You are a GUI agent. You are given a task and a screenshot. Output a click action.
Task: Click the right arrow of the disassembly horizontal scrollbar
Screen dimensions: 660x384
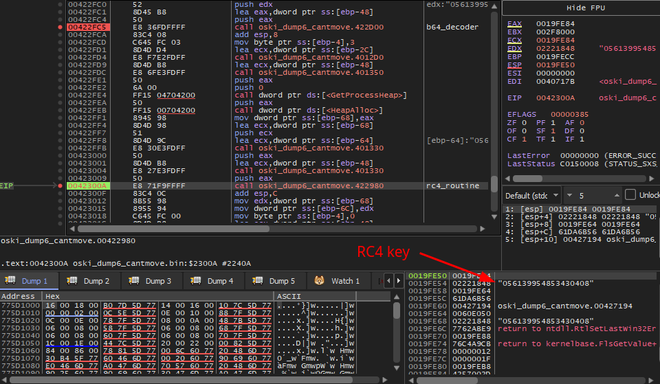pyautogui.click(x=482, y=229)
